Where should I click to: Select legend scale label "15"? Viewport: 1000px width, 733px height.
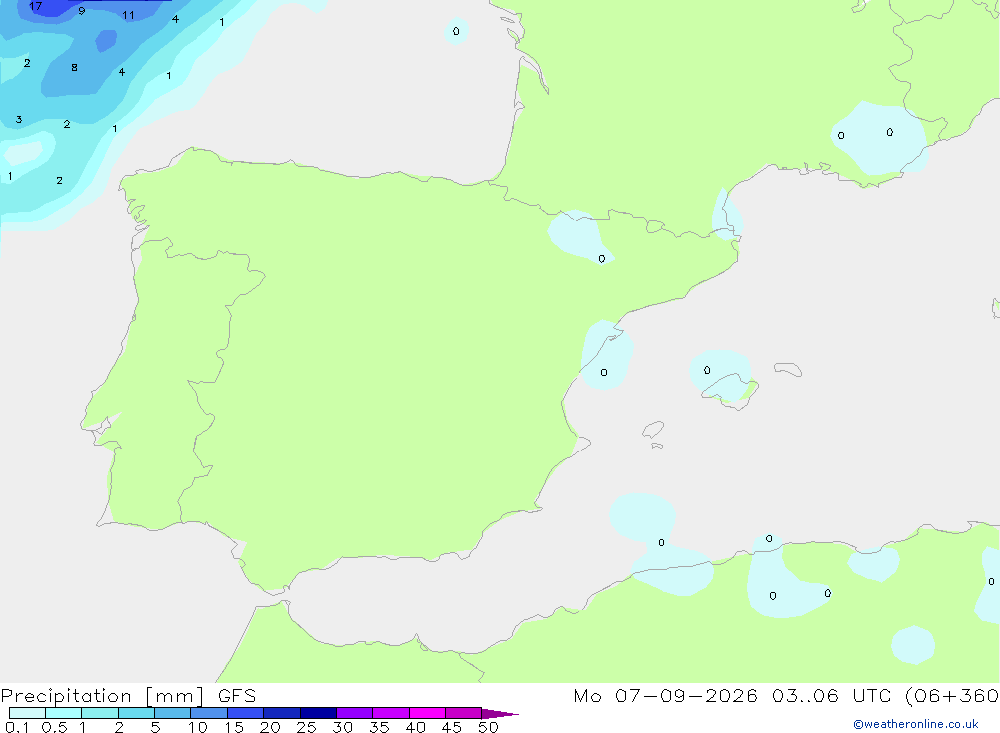tap(234, 727)
